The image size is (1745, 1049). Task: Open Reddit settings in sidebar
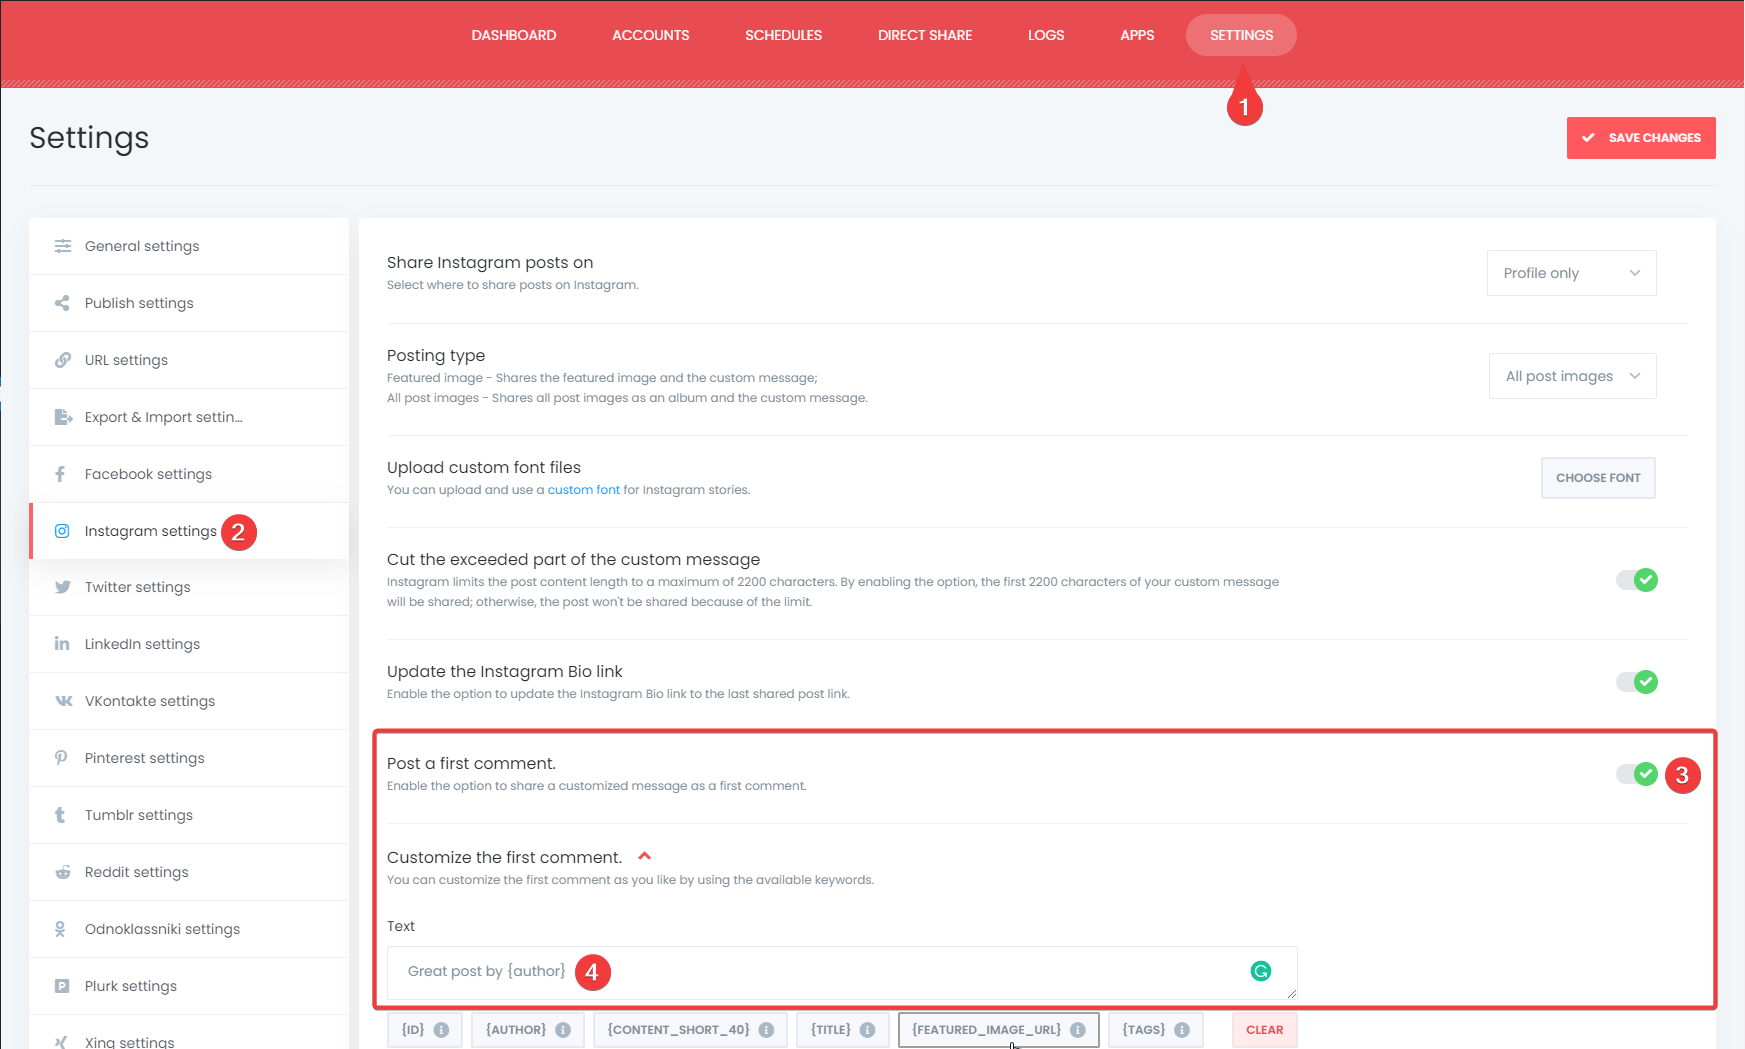189,872
